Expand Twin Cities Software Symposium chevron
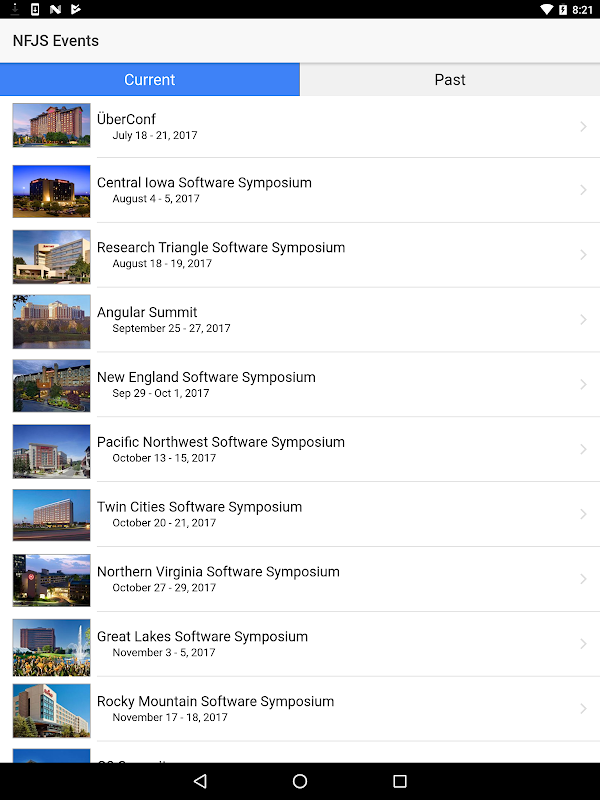The width and height of the screenshot is (600, 800). [x=583, y=514]
